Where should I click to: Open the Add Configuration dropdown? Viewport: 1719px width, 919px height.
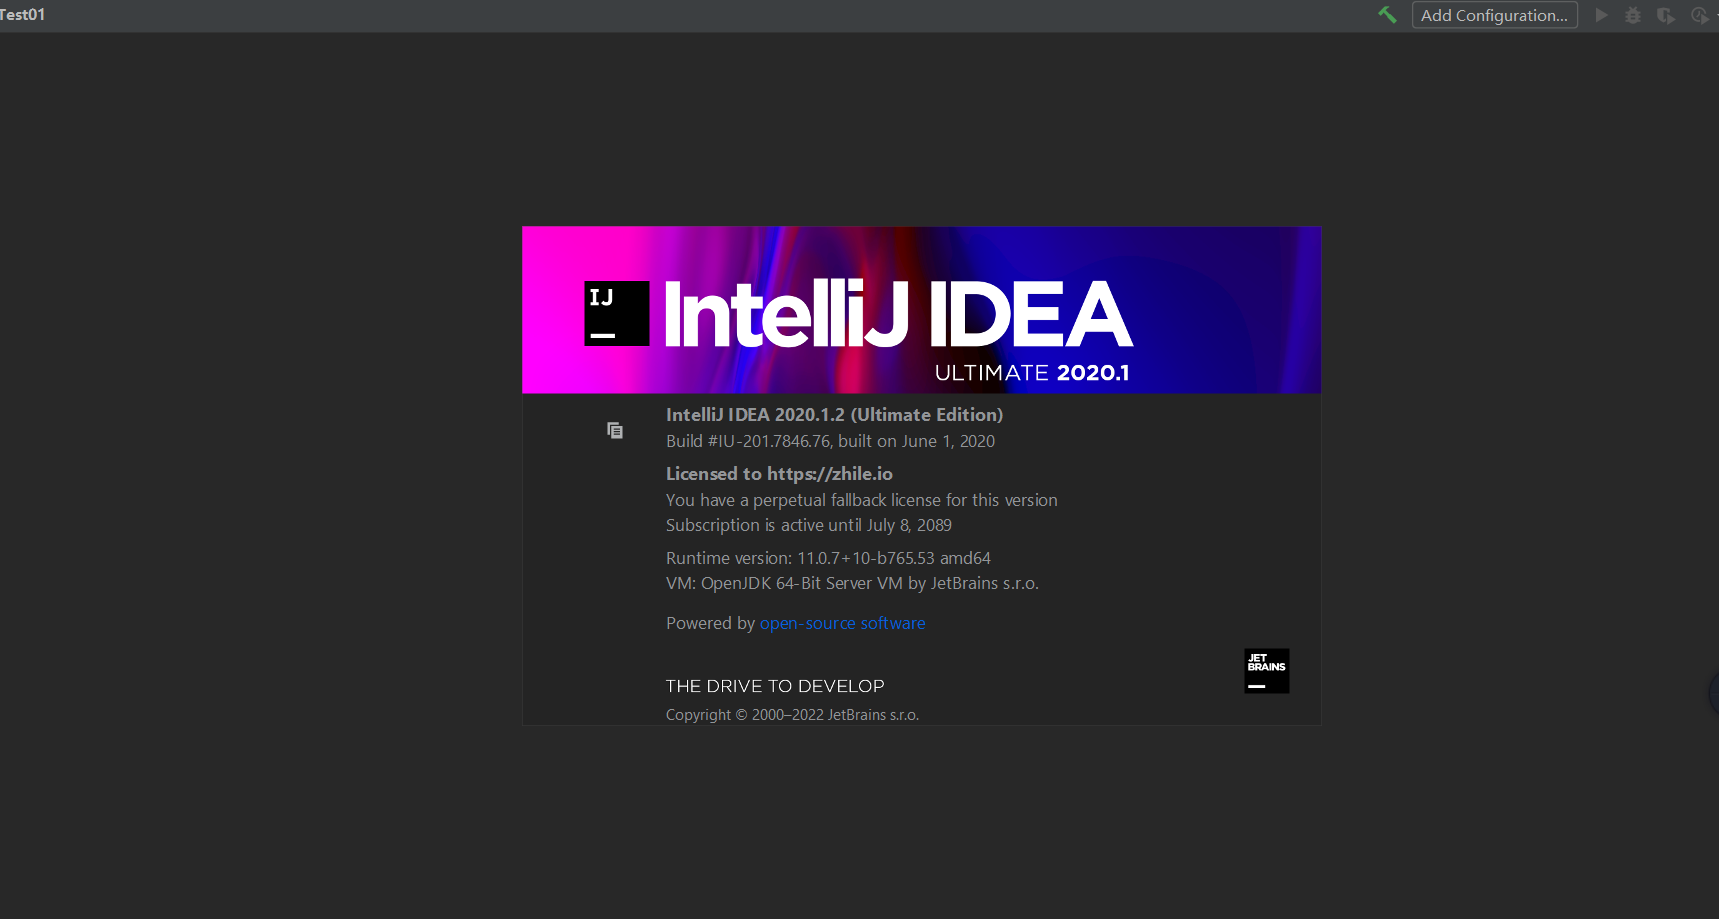pos(1494,15)
